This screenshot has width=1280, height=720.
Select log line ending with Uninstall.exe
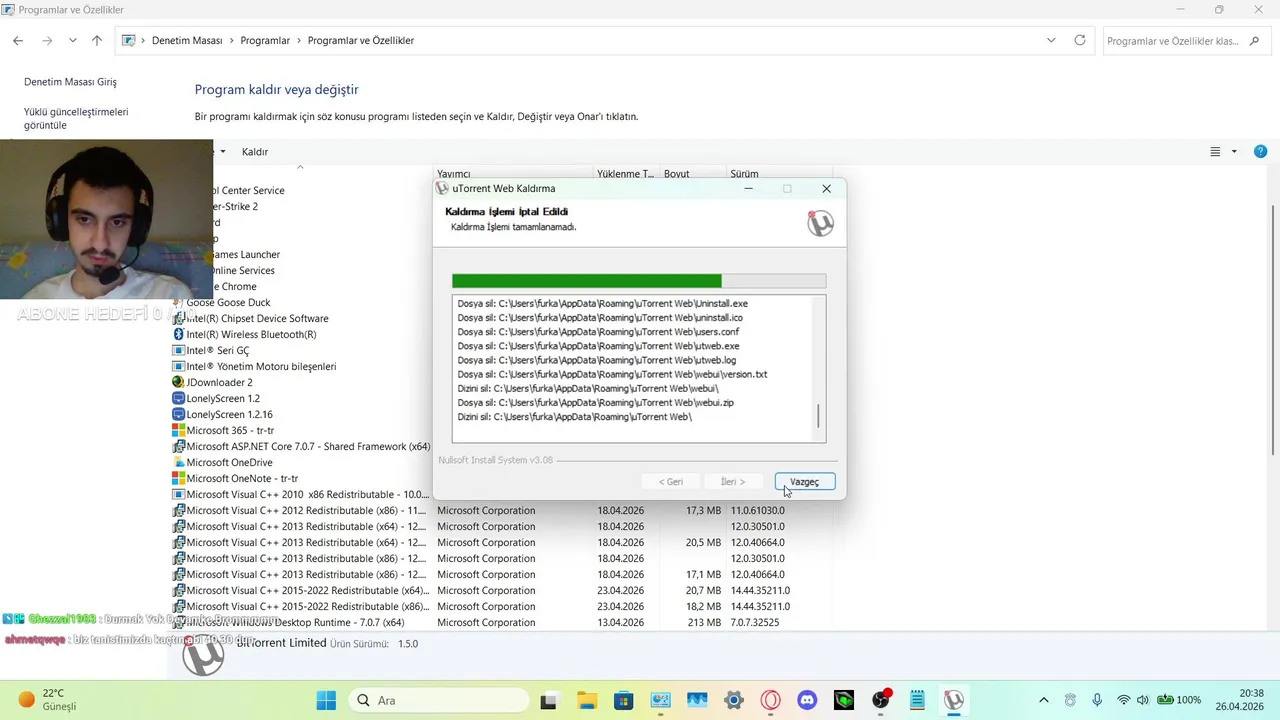point(602,303)
